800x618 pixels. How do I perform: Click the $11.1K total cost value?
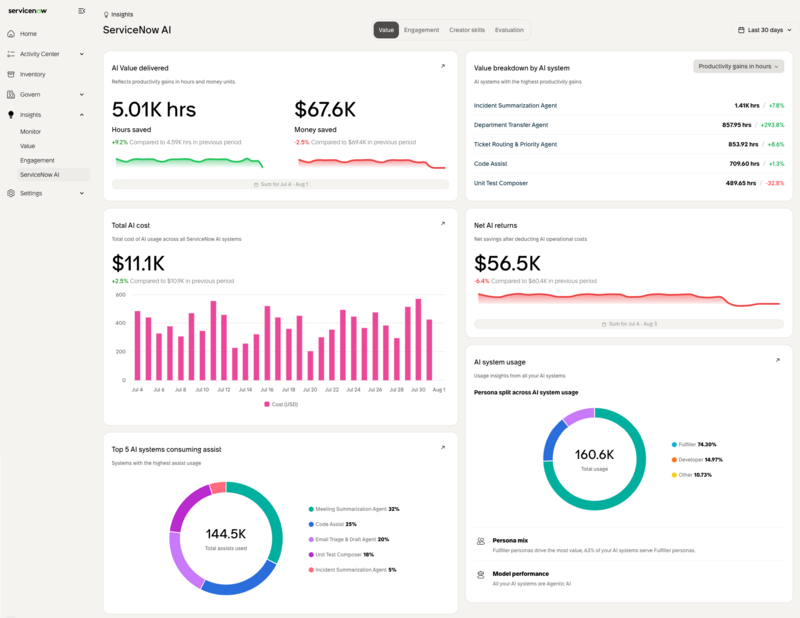point(138,263)
